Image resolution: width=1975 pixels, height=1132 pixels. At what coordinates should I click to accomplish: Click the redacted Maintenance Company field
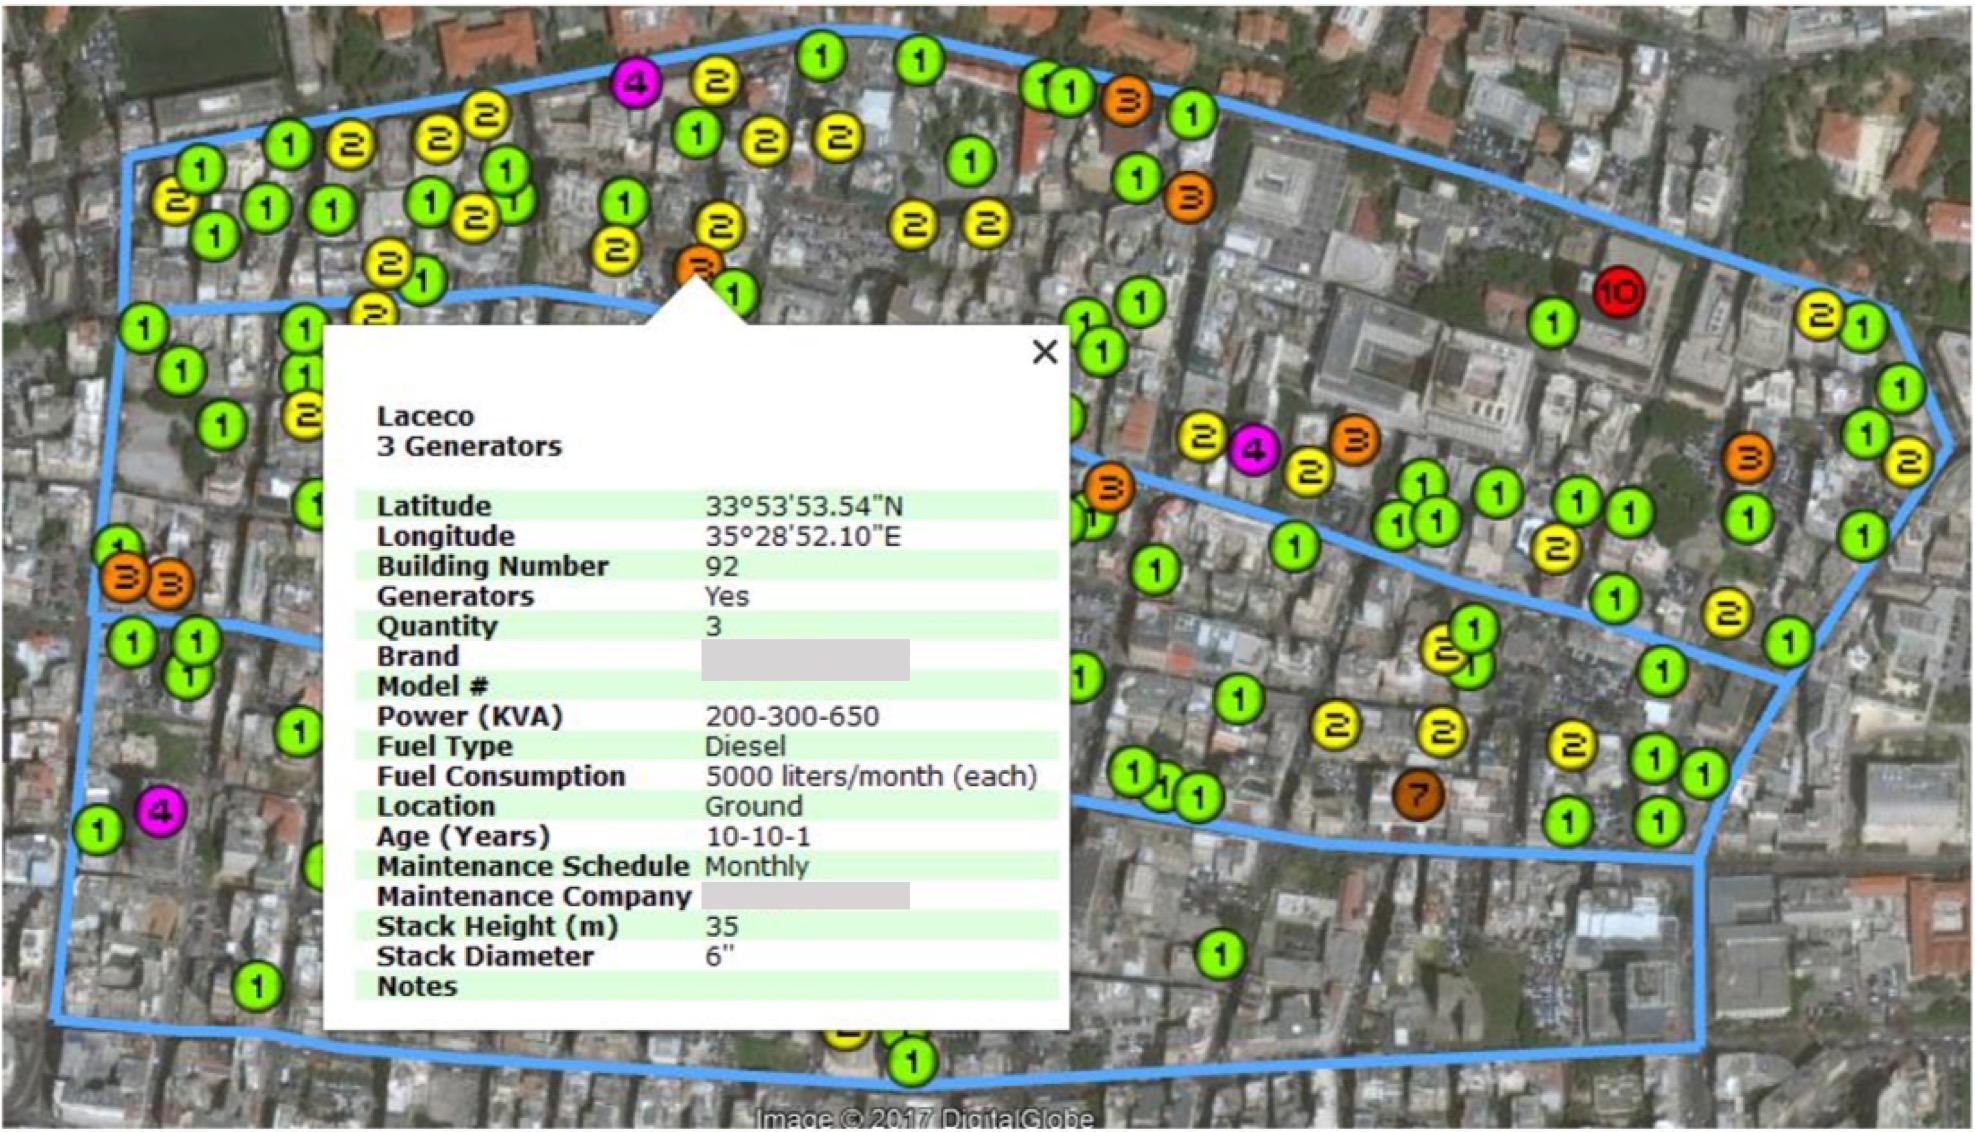[805, 895]
